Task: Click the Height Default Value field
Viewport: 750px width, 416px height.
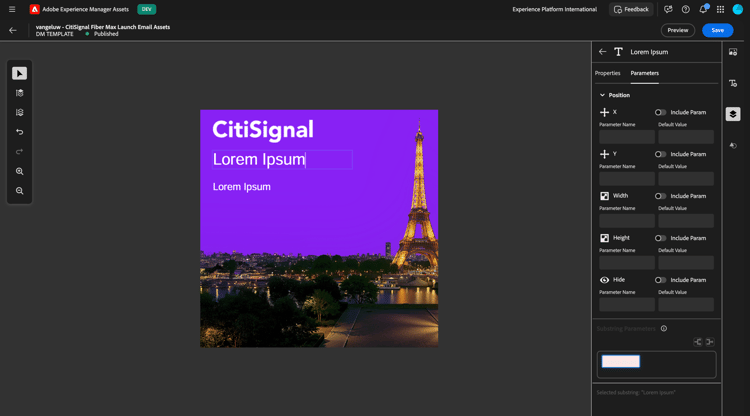Action: click(686, 263)
